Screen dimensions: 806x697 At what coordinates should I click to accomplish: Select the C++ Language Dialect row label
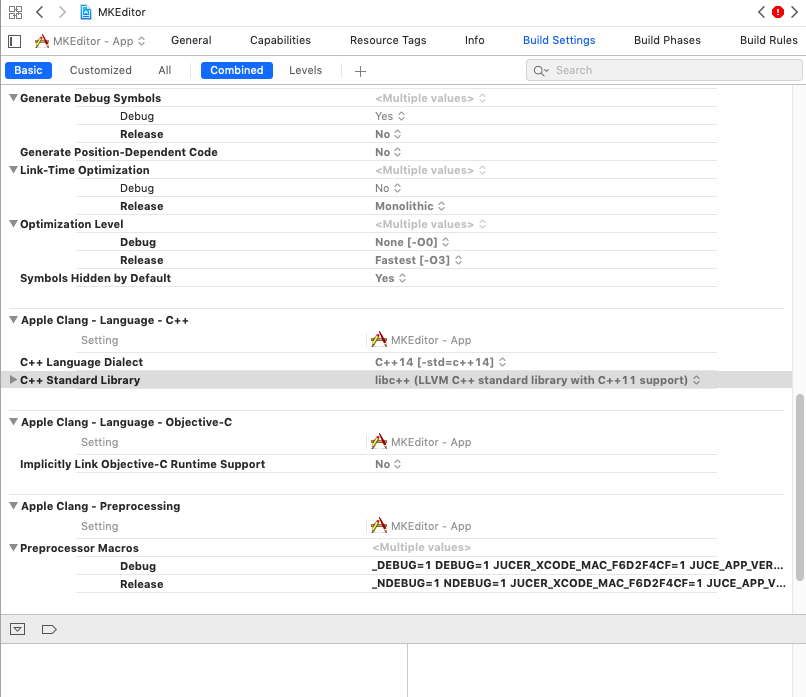pyautogui.click(x=81, y=362)
